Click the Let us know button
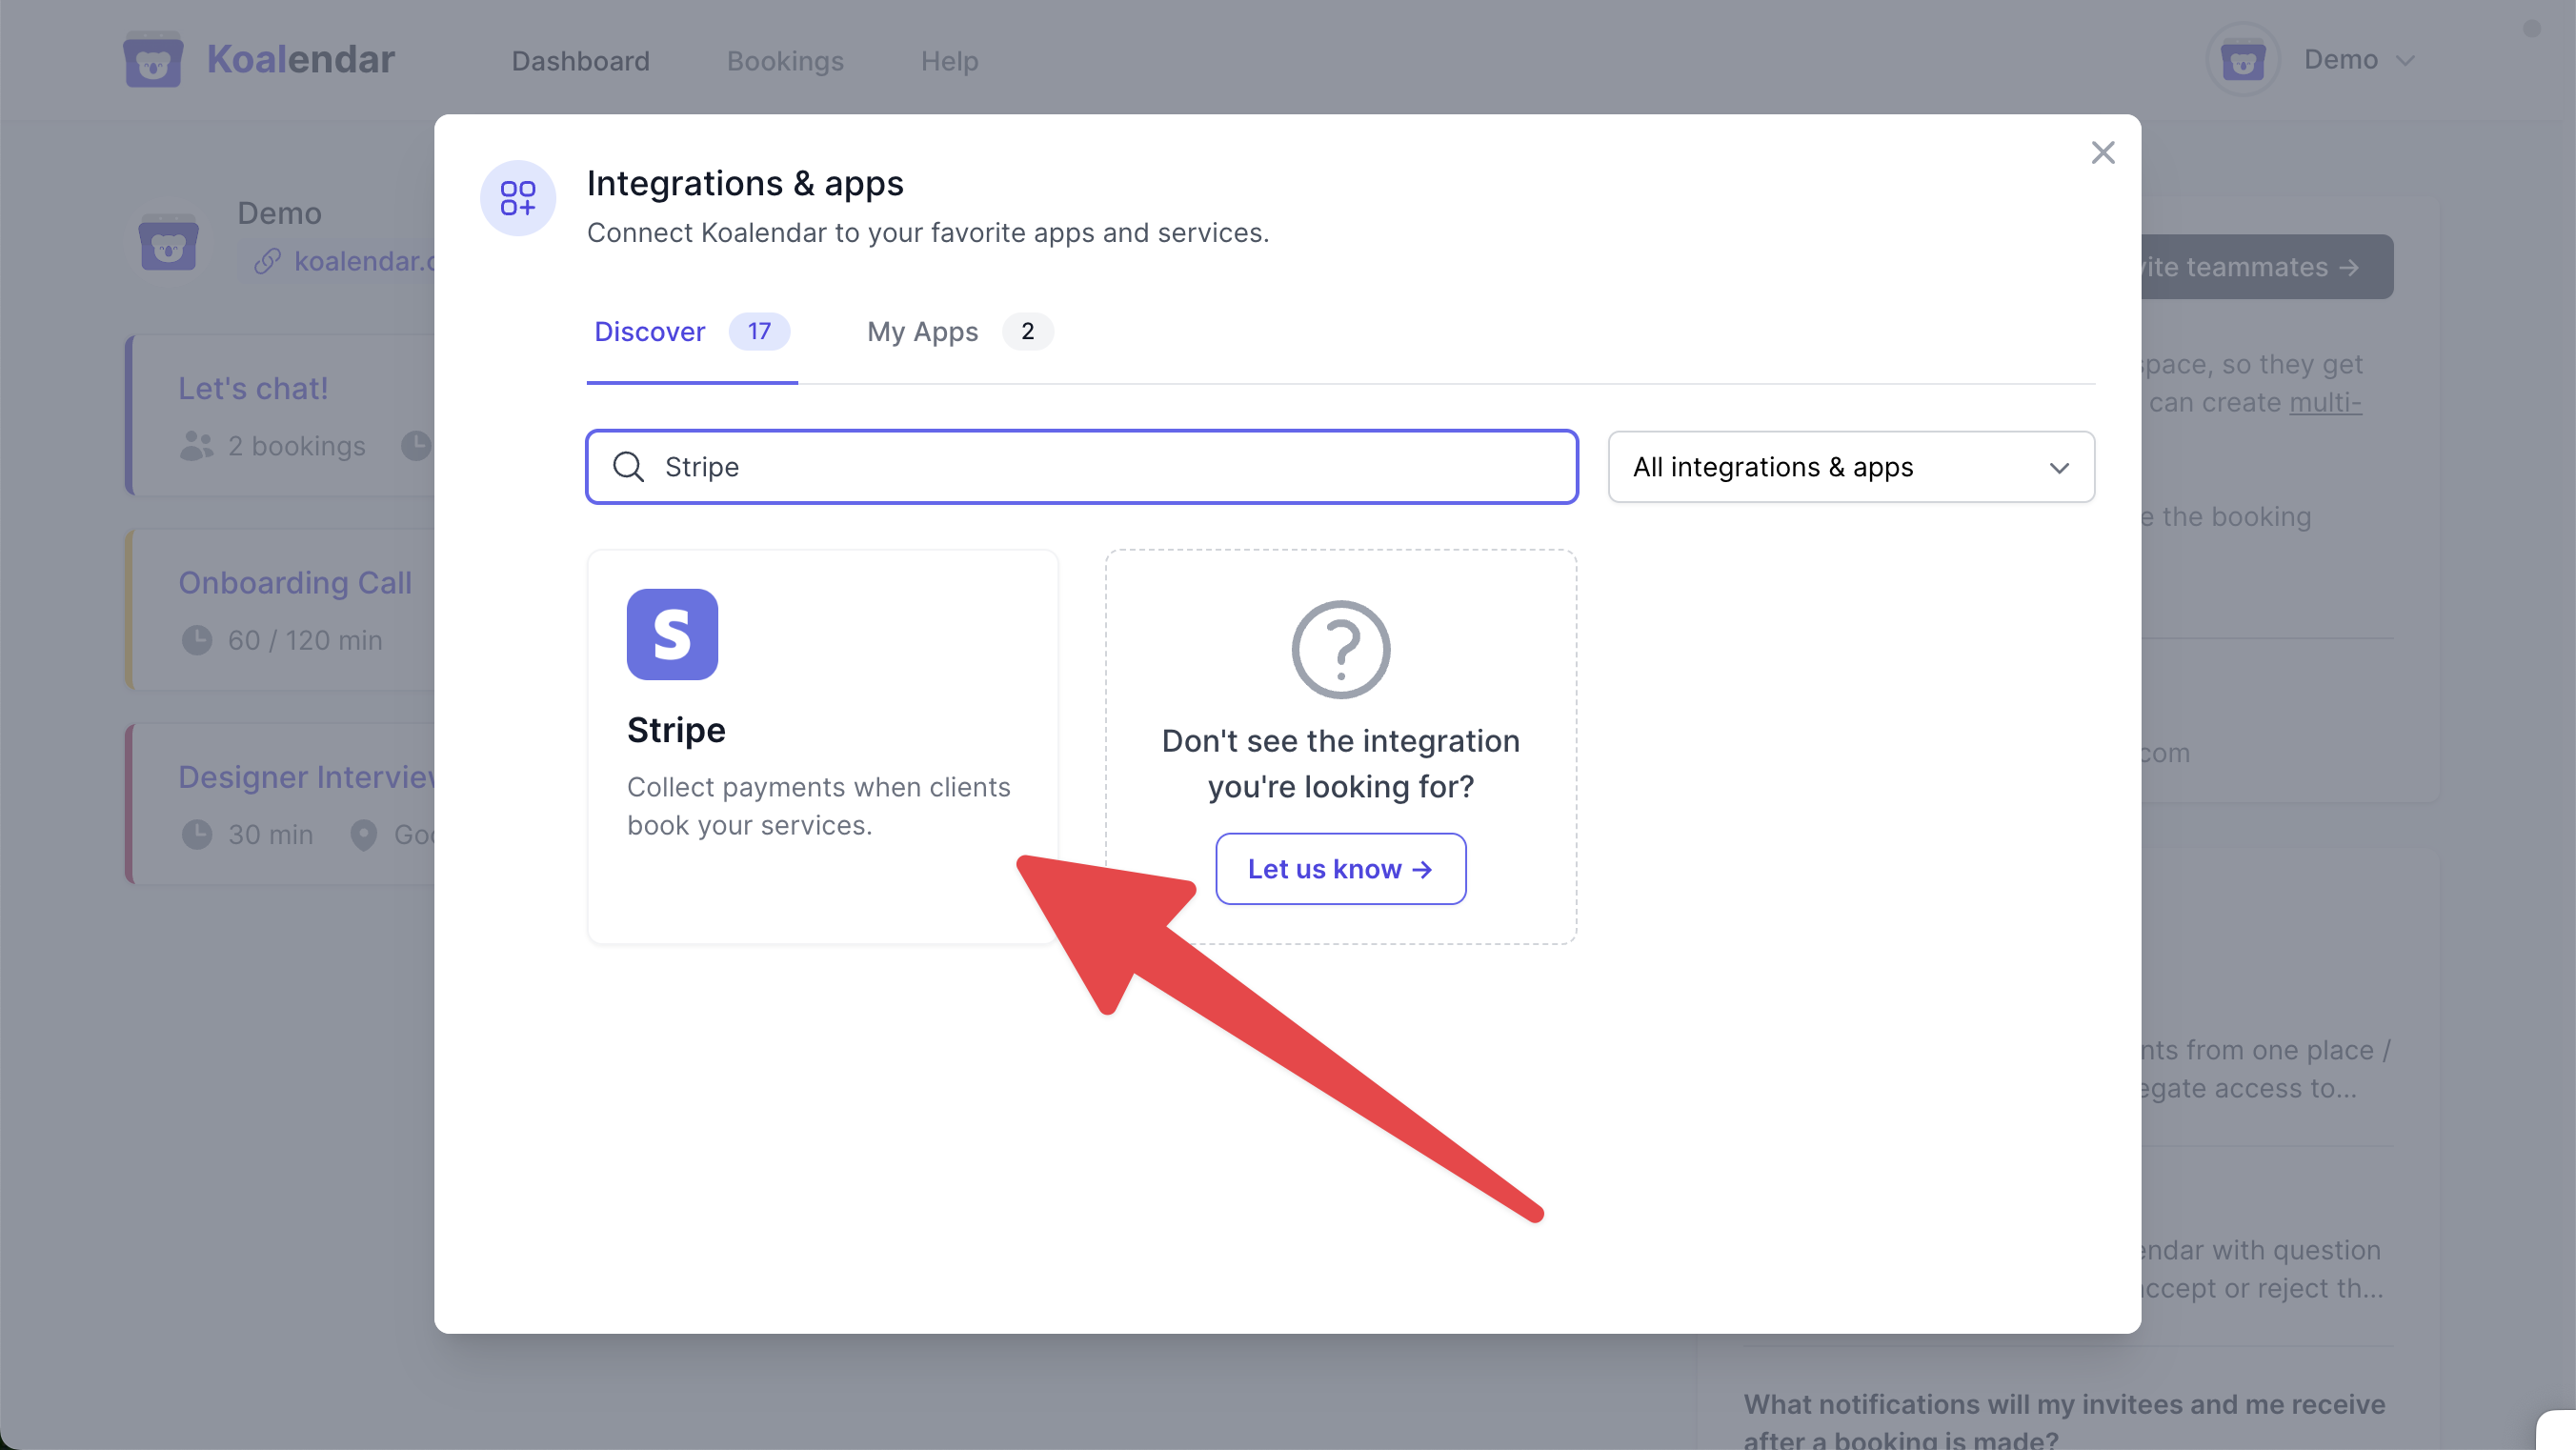This screenshot has height=1450, width=2576. (1341, 869)
